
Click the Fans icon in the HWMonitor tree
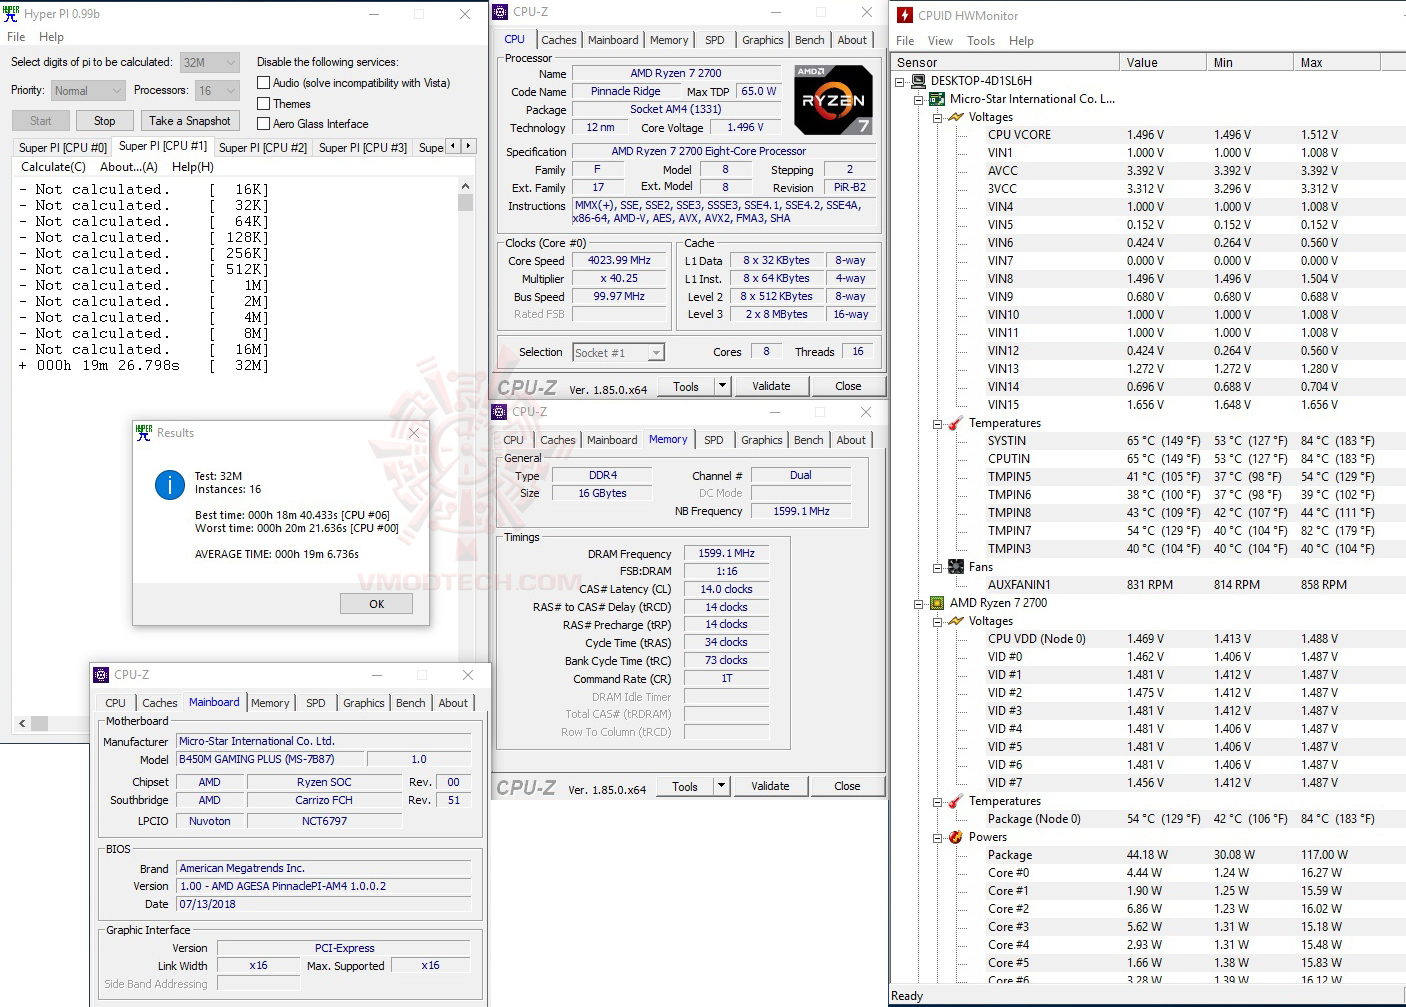[x=956, y=567]
